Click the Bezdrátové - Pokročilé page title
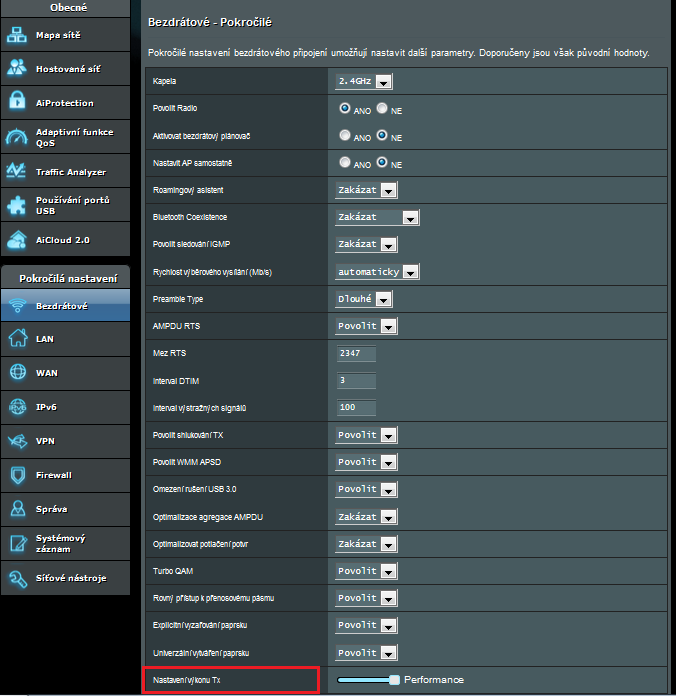This screenshot has height=696, width=676. click(210, 22)
